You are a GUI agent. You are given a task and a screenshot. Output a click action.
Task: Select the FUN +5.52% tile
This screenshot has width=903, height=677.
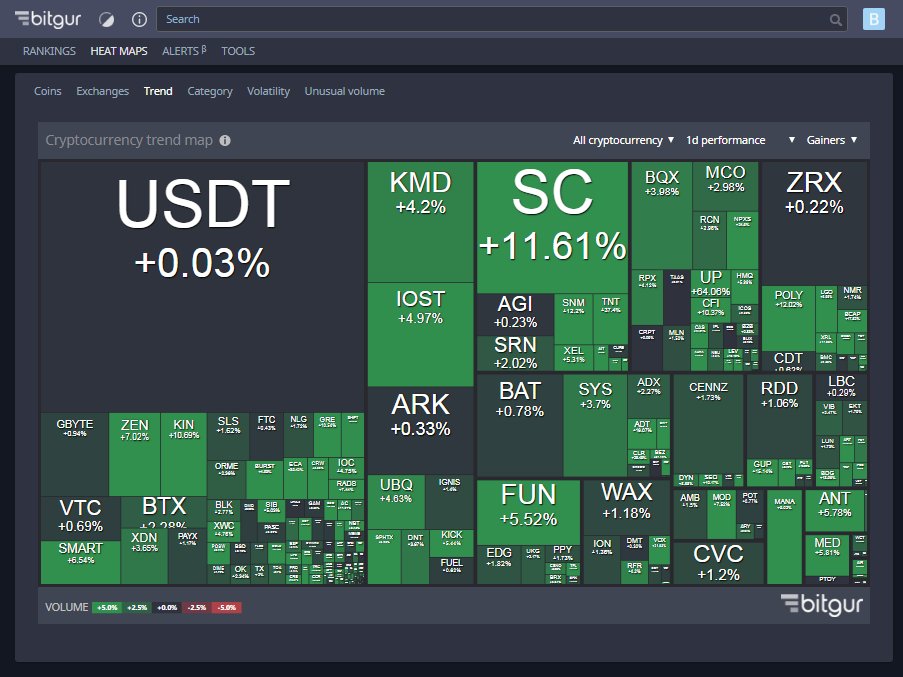528,512
